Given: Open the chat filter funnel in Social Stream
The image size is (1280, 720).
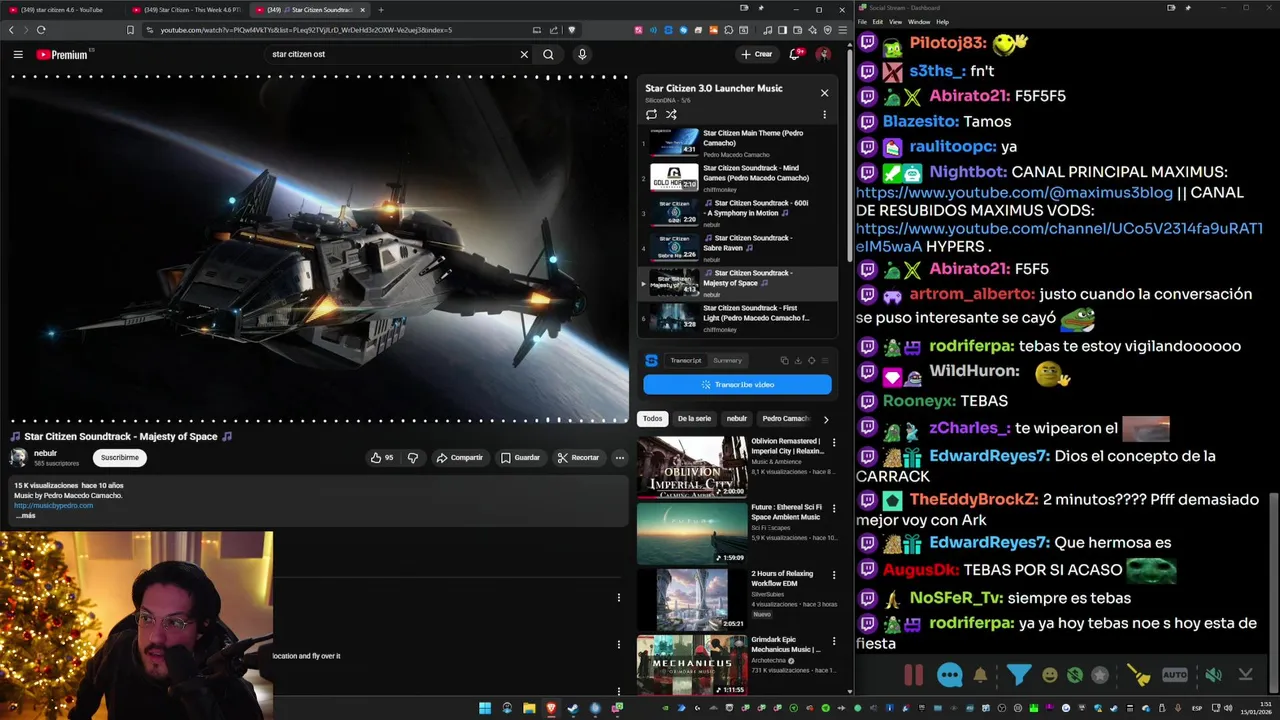Looking at the screenshot, I should 1018,675.
